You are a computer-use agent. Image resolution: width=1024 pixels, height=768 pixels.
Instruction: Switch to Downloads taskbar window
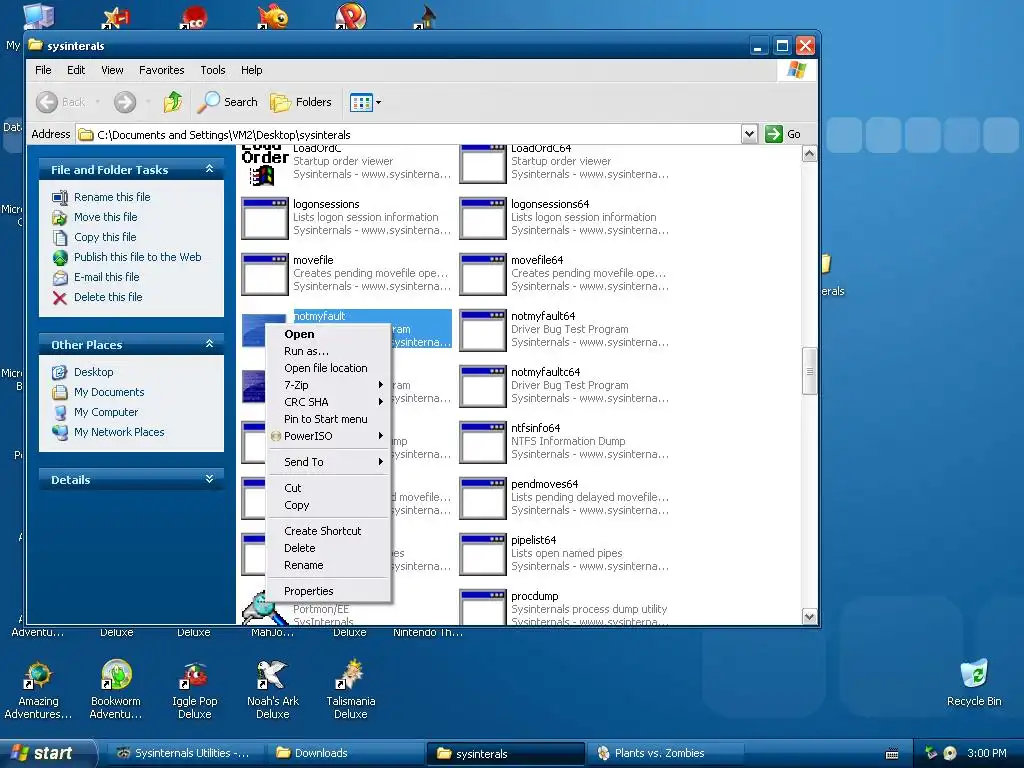tap(346, 753)
